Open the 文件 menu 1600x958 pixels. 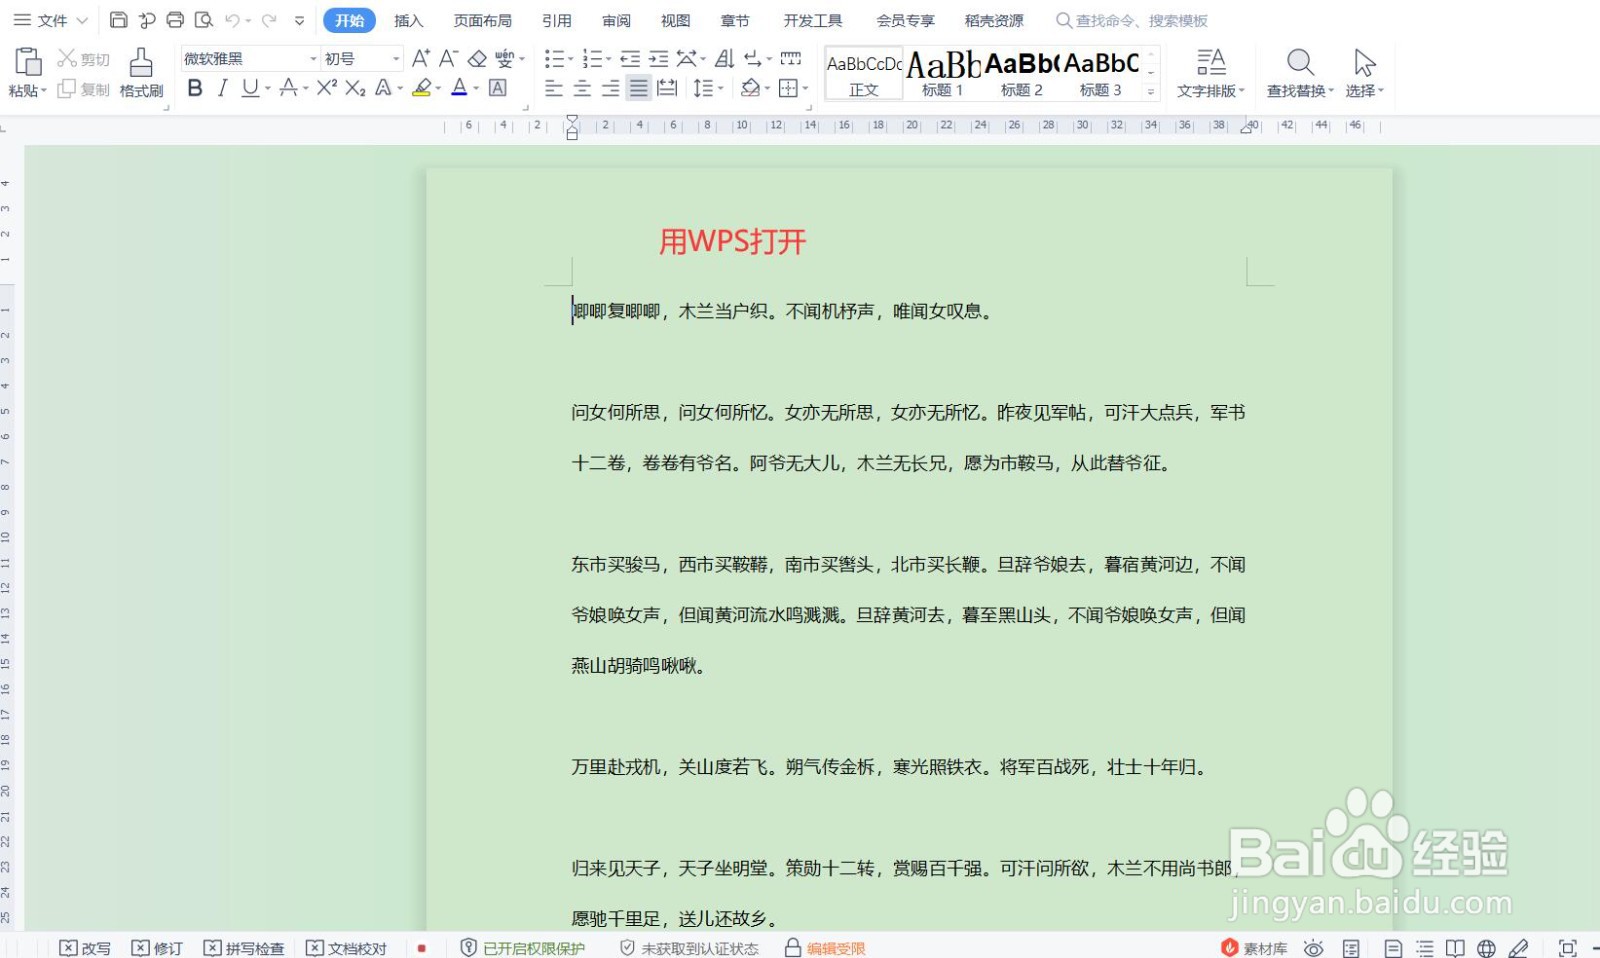[50, 20]
